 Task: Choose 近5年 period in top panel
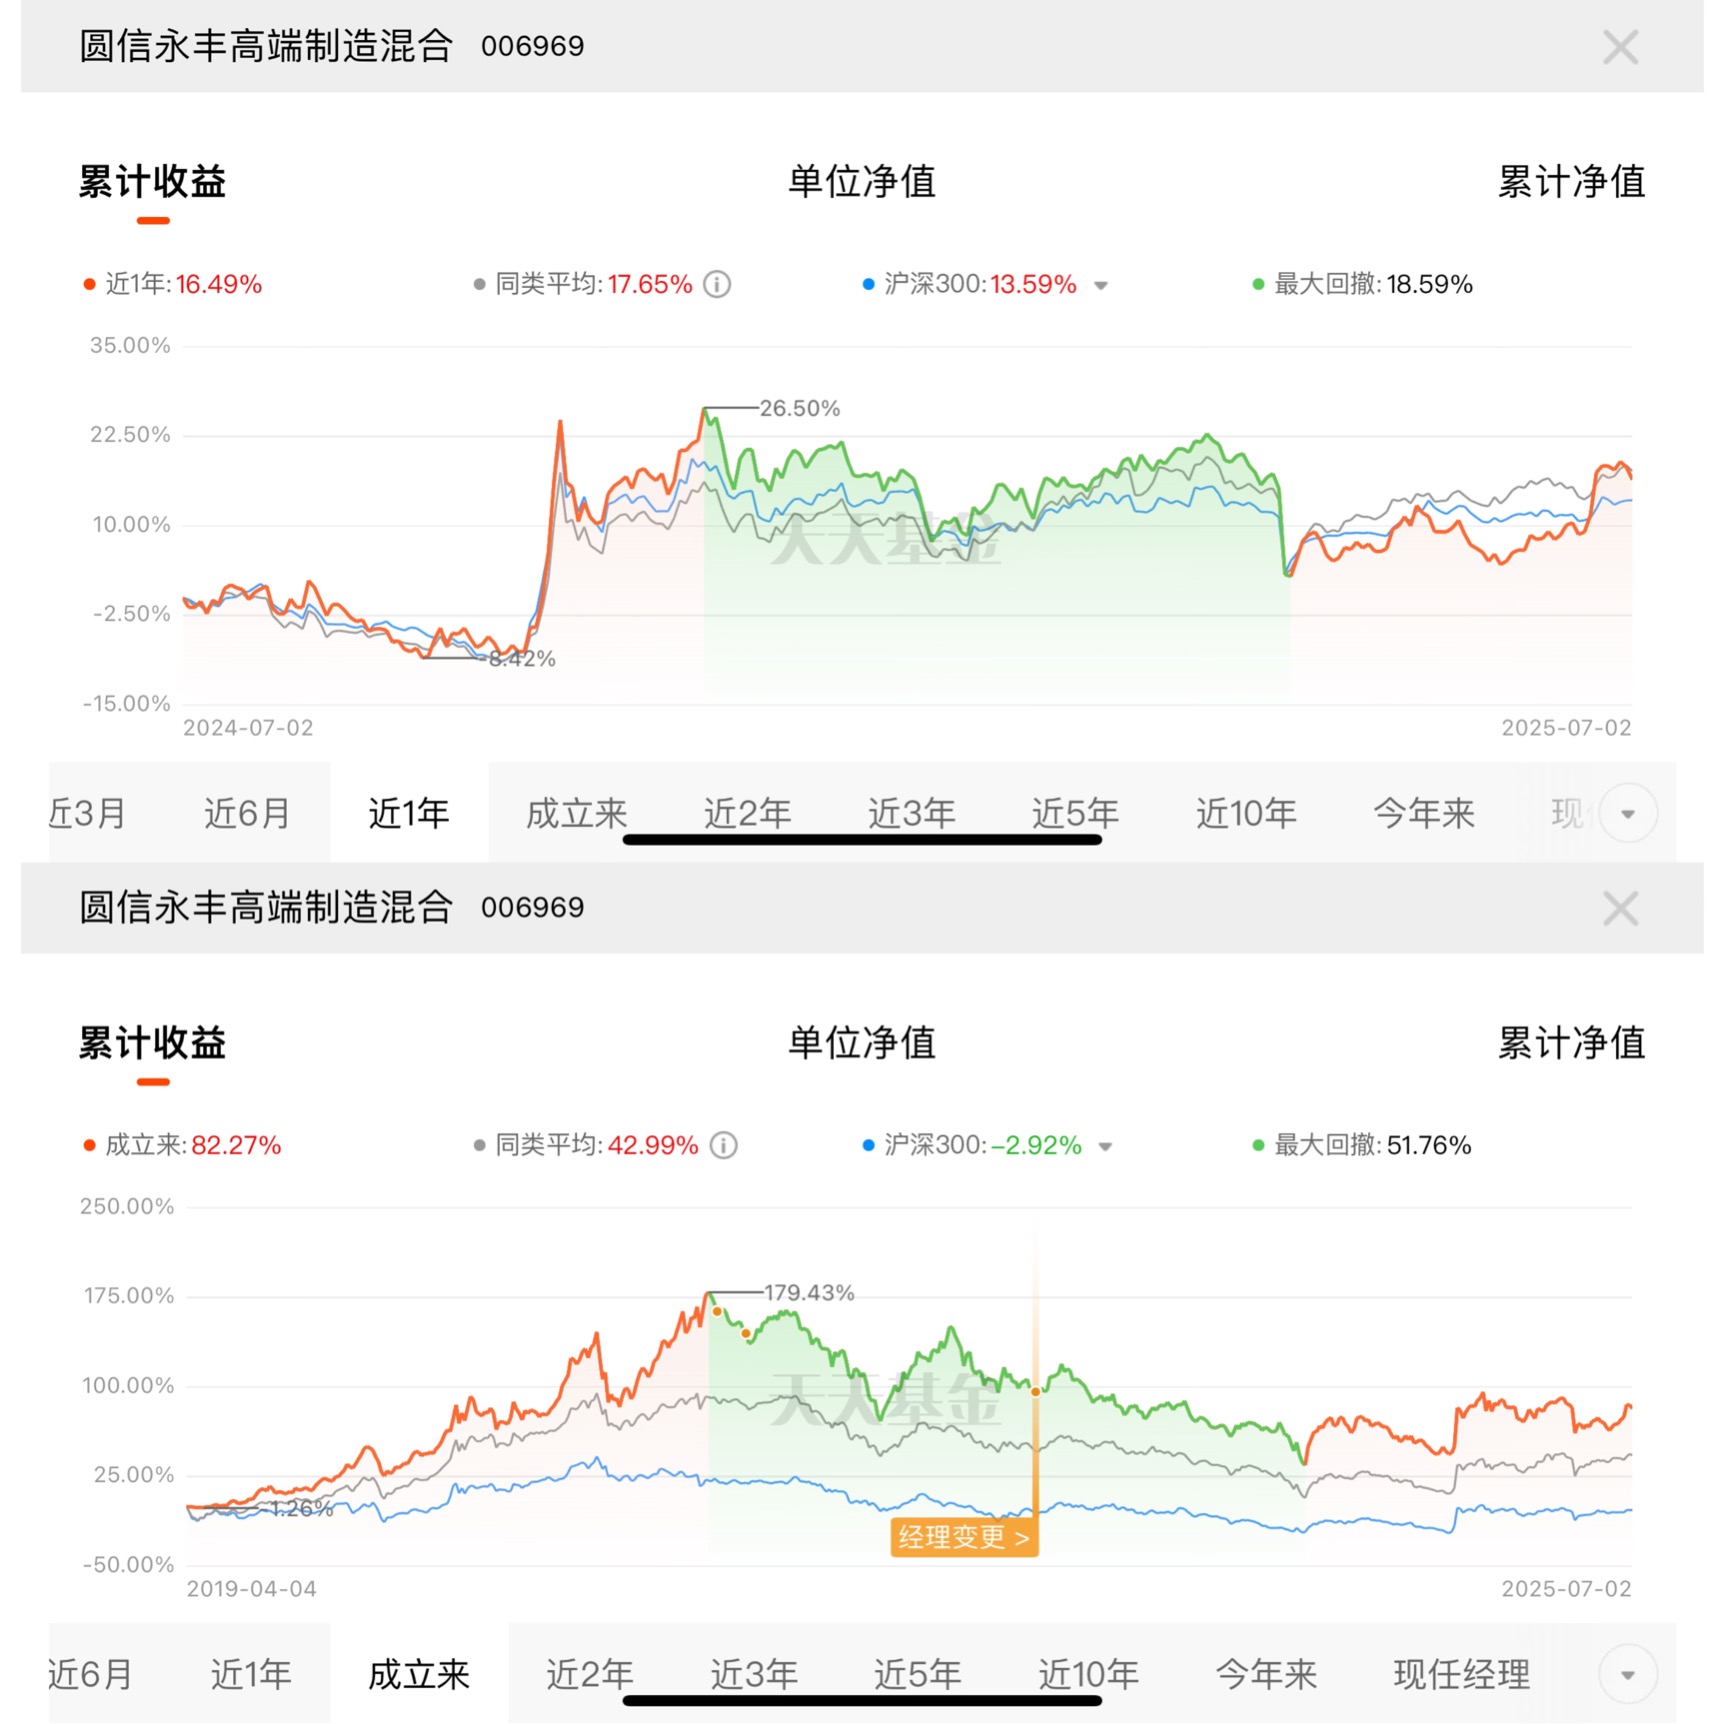(x=1075, y=814)
